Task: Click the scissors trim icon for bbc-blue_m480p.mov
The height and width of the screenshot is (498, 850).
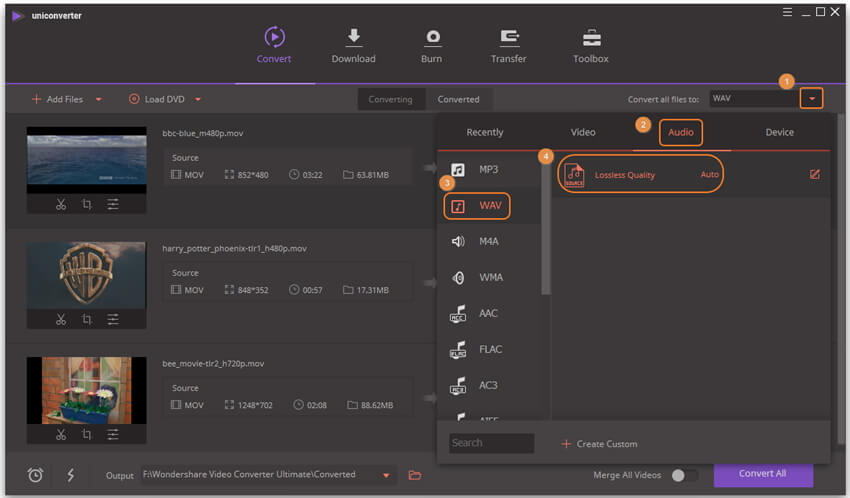Action: 61,204
